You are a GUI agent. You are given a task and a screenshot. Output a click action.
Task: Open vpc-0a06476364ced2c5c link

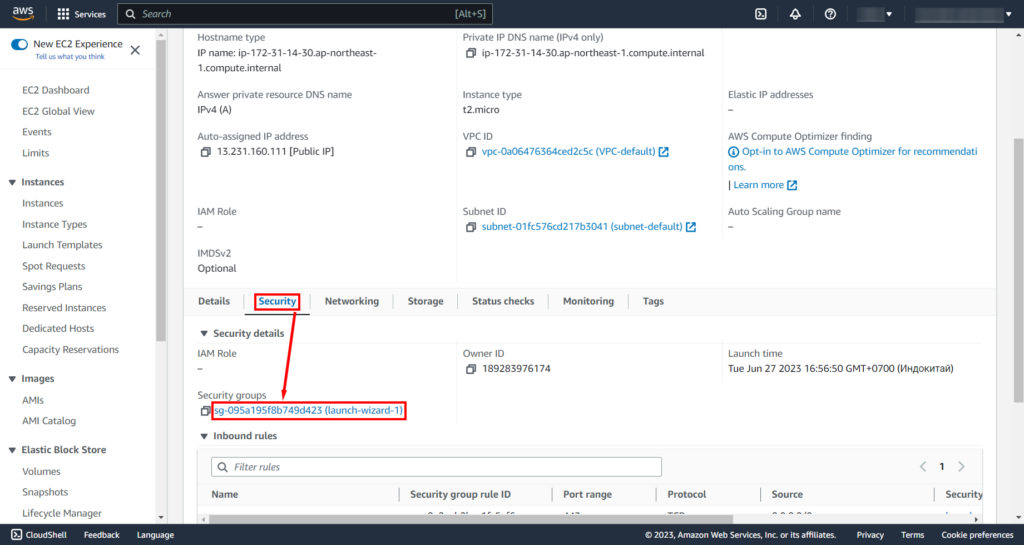tap(568, 151)
